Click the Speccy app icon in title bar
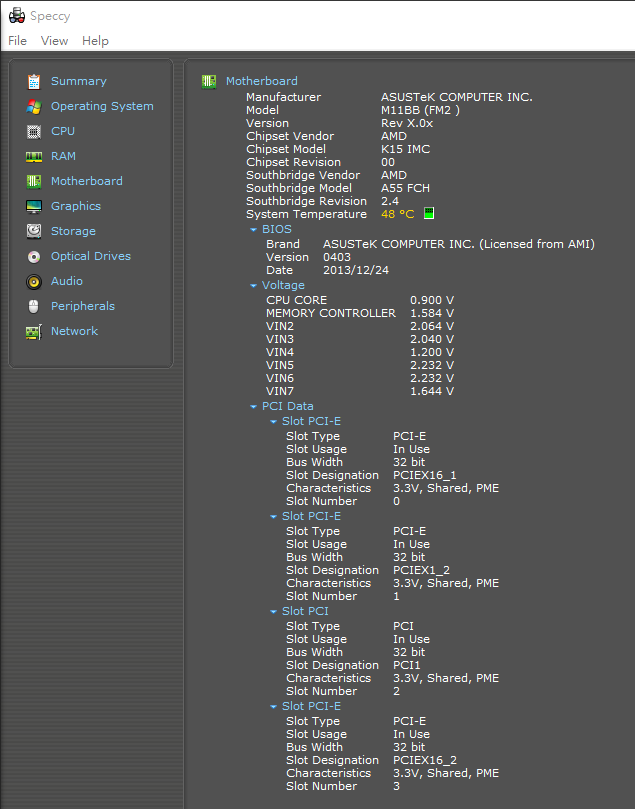The width and height of the screenshot is (635, 809). (x=17, y=15)
